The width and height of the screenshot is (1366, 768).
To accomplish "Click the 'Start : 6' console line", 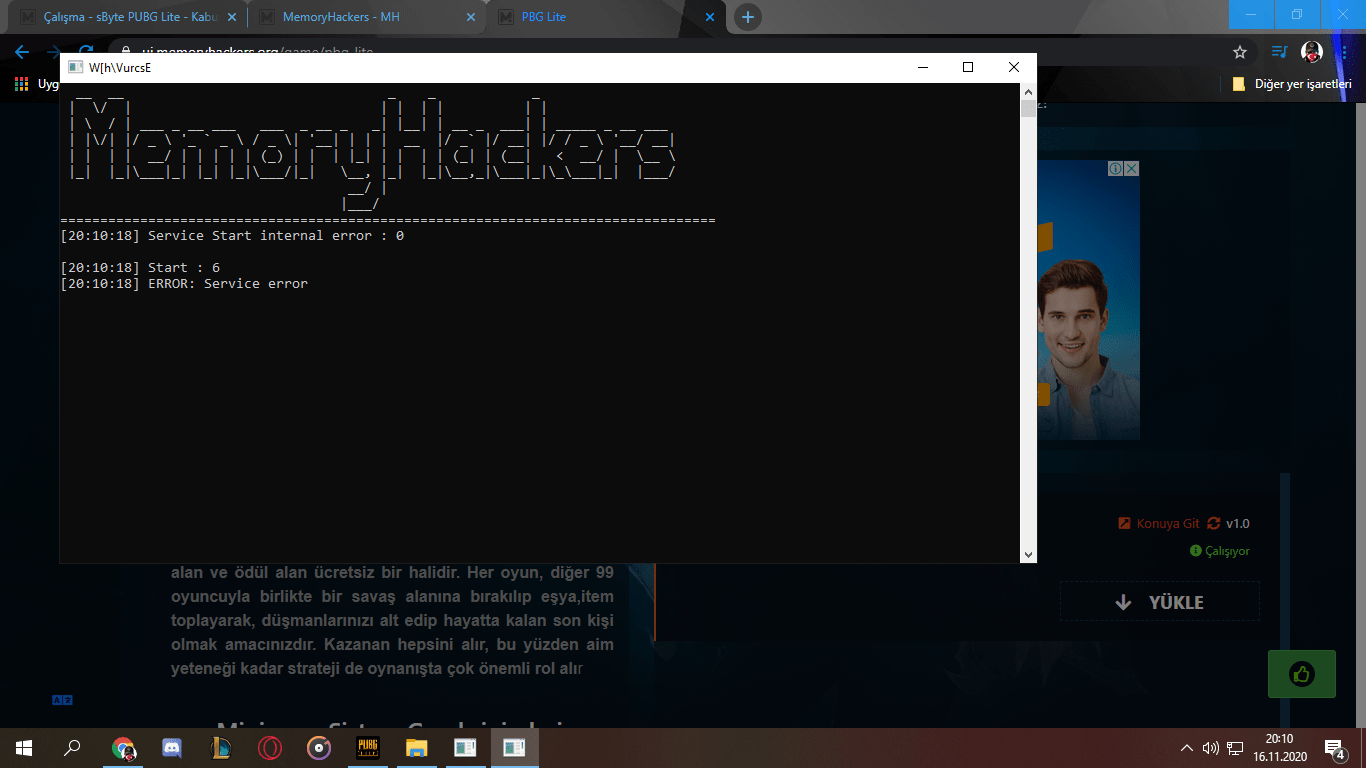I will click(x=140, y=268).
